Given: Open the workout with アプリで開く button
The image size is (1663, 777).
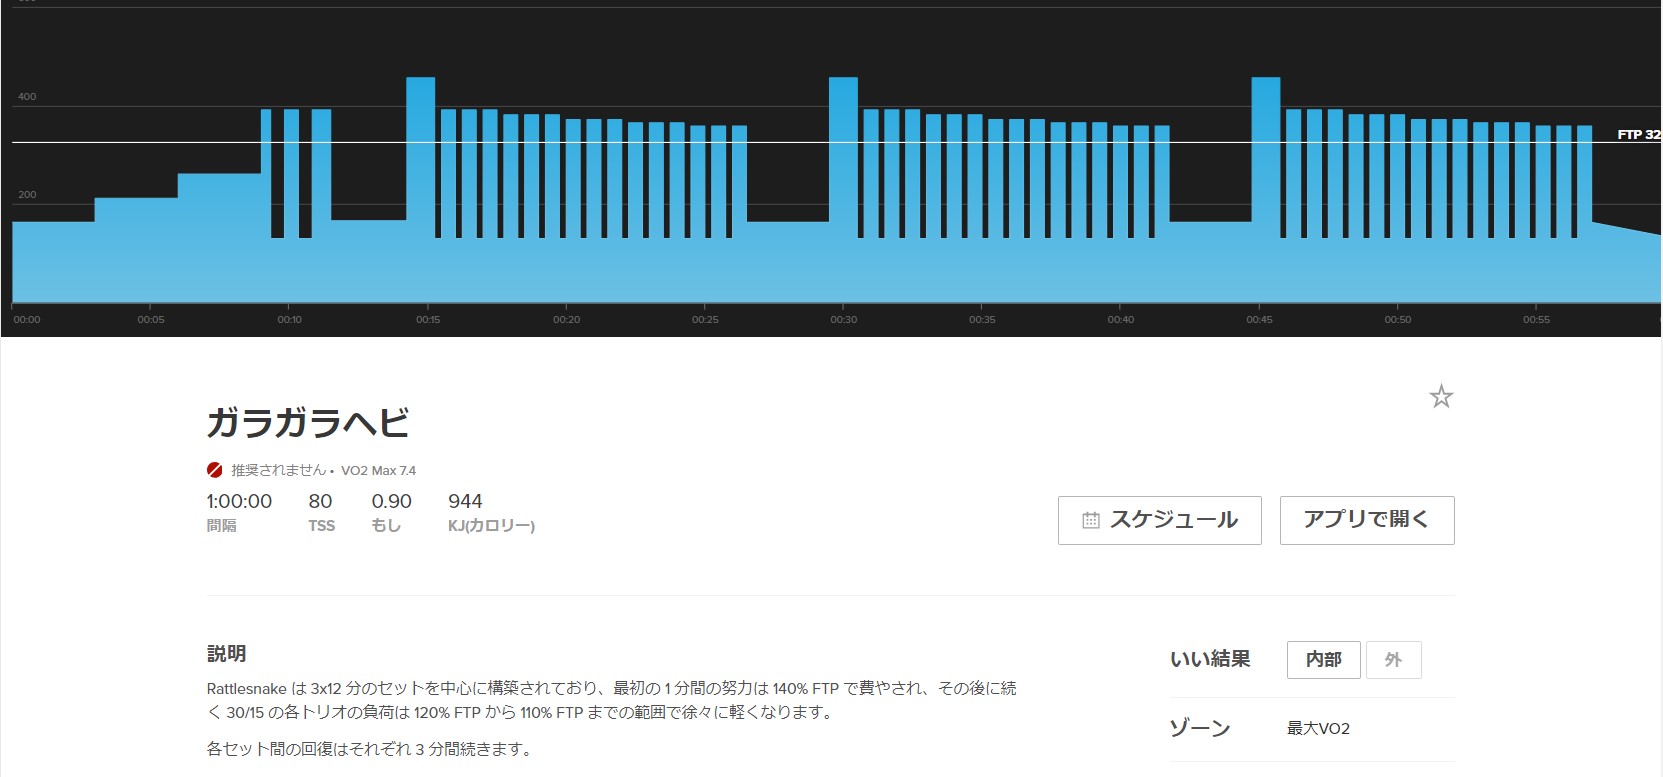Looking at the screenshot, I should [1367, 520].
